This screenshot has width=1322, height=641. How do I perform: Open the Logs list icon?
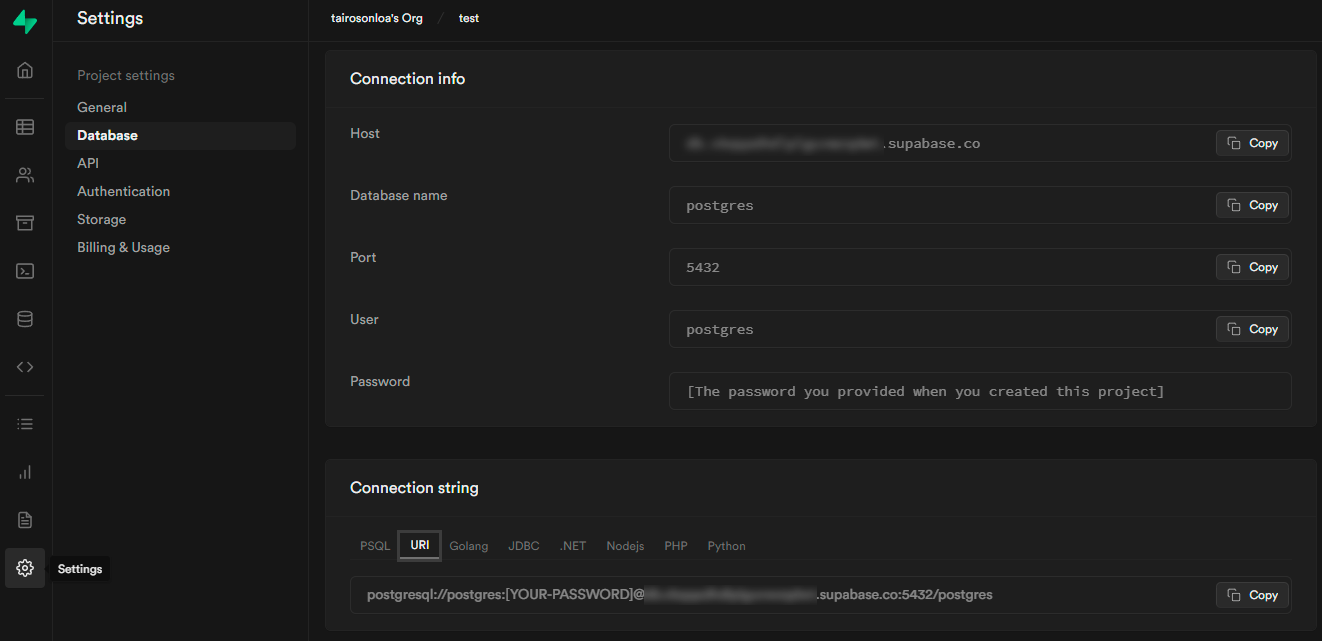click(x=24, y=423)
